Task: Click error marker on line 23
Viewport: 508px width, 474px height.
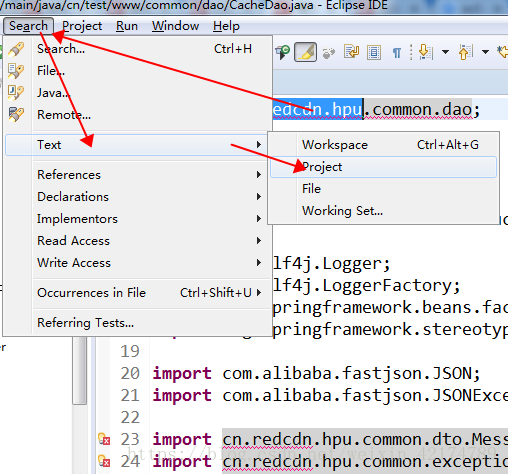Action: (x=104, y=439)
